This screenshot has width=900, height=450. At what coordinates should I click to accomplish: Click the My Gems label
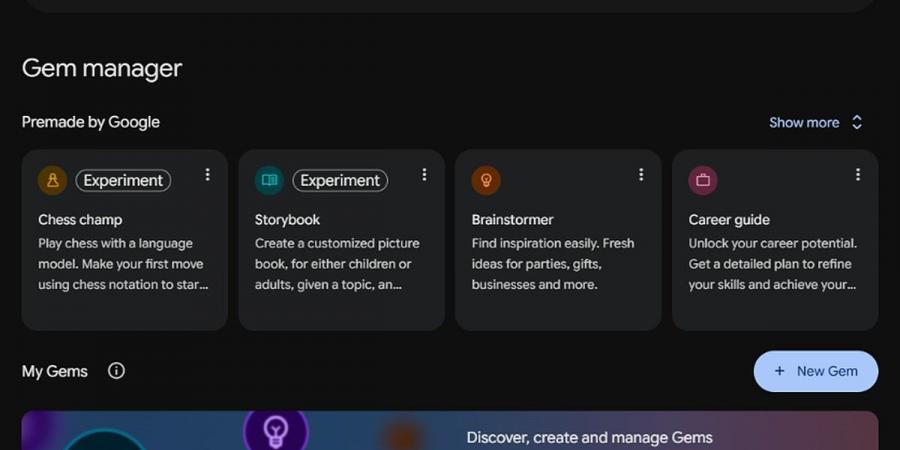point(55,371)
